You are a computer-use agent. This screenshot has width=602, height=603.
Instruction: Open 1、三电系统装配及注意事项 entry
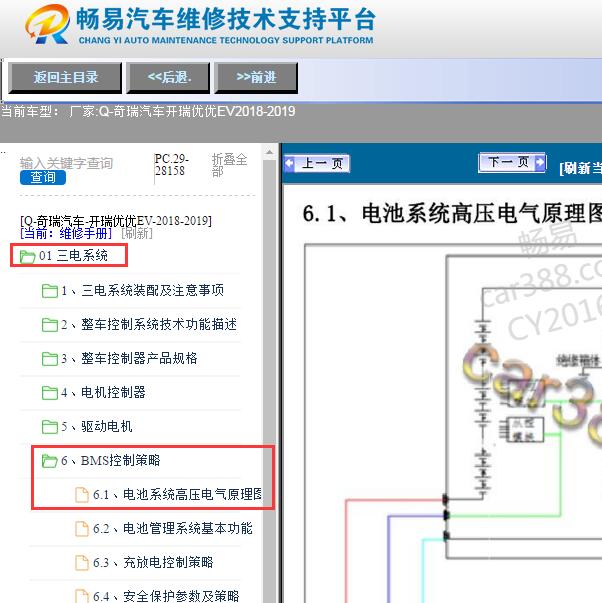coord(143,290)
